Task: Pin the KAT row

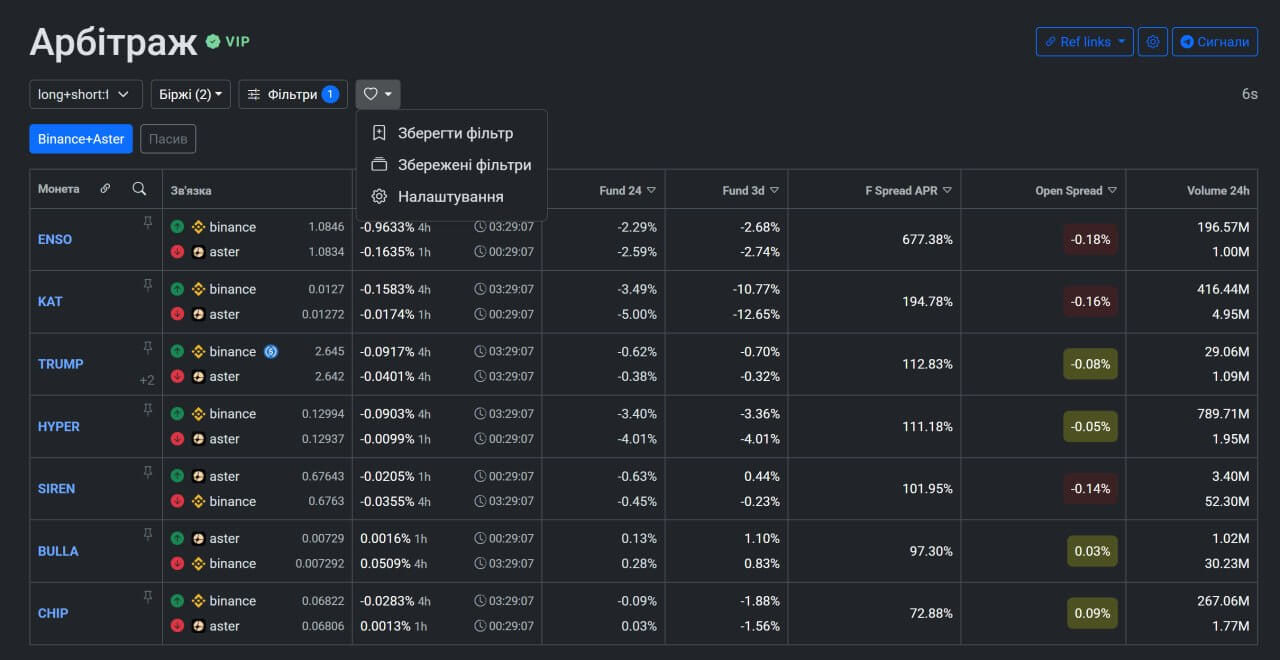Action: 148,285
